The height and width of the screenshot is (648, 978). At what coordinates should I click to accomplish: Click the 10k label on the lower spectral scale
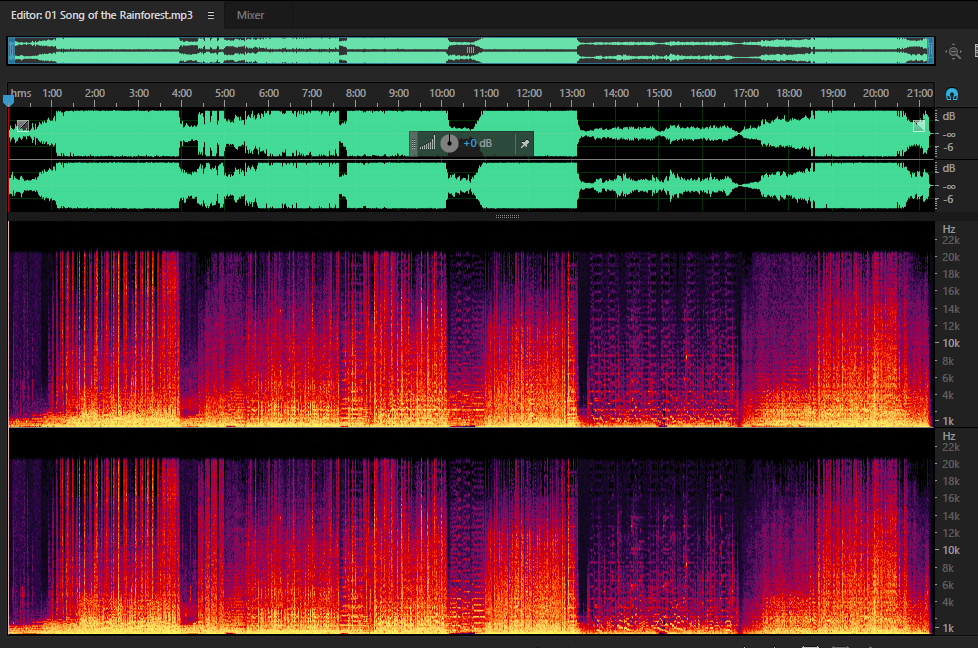[951, 550]
